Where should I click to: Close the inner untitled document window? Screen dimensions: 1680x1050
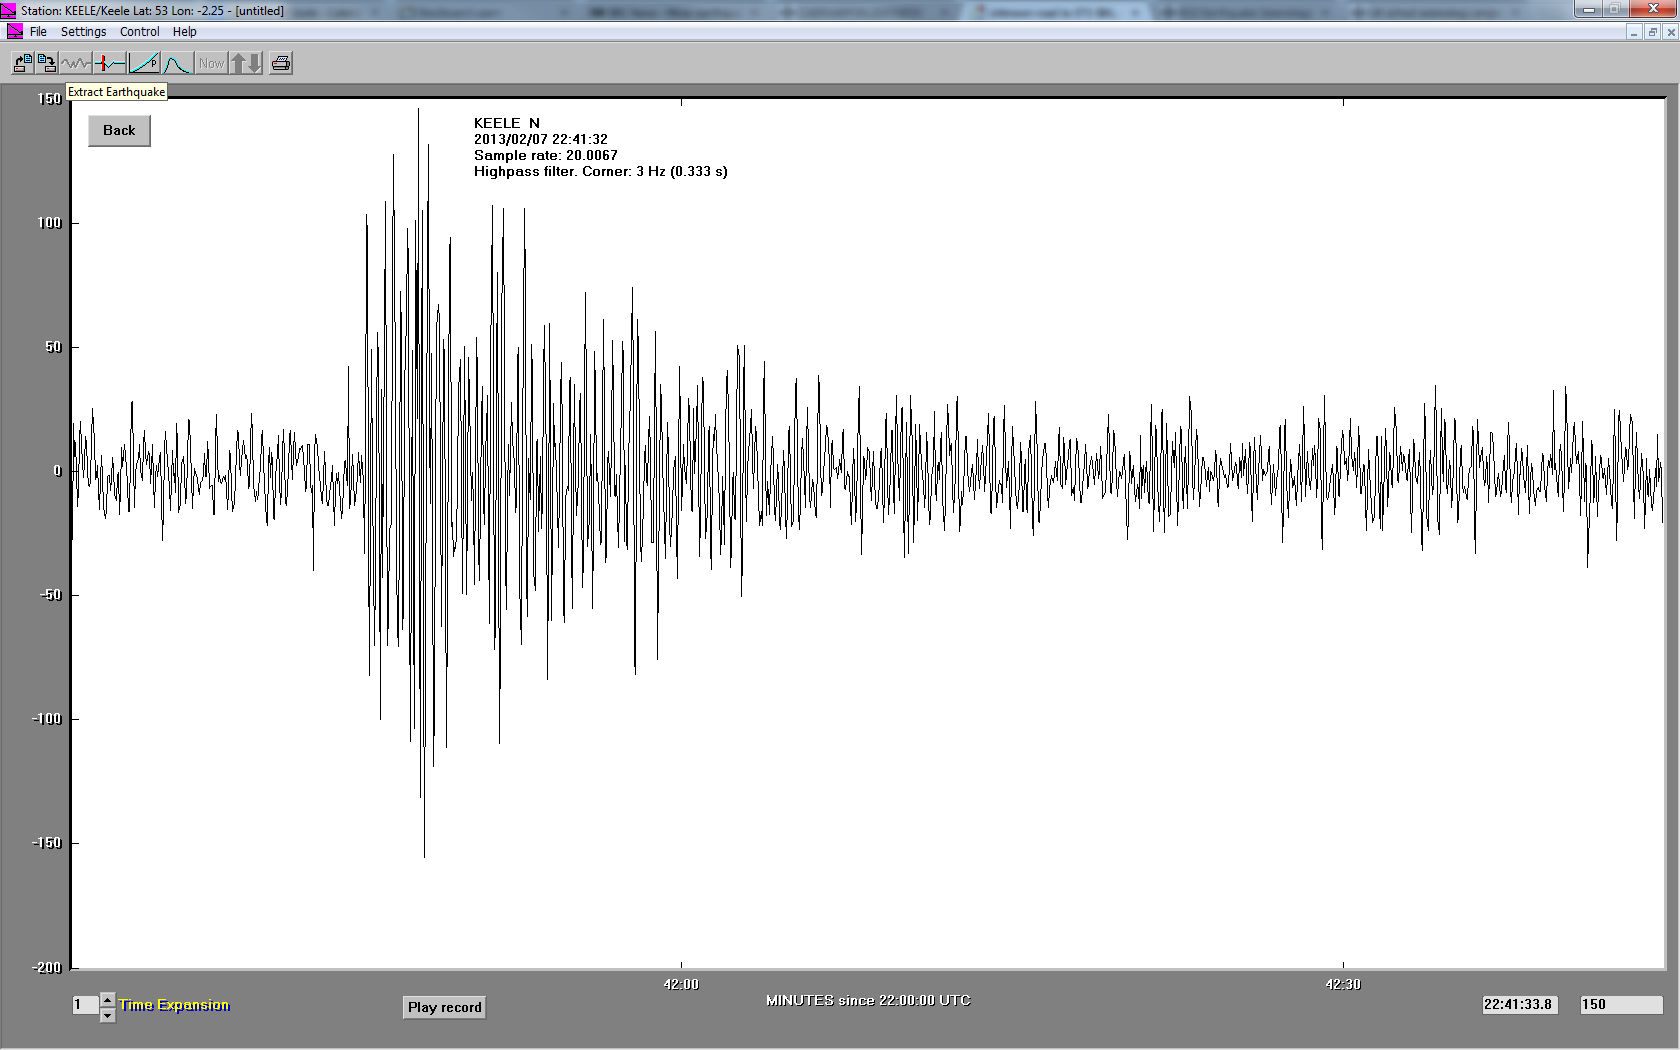(x=1671, y=32)
